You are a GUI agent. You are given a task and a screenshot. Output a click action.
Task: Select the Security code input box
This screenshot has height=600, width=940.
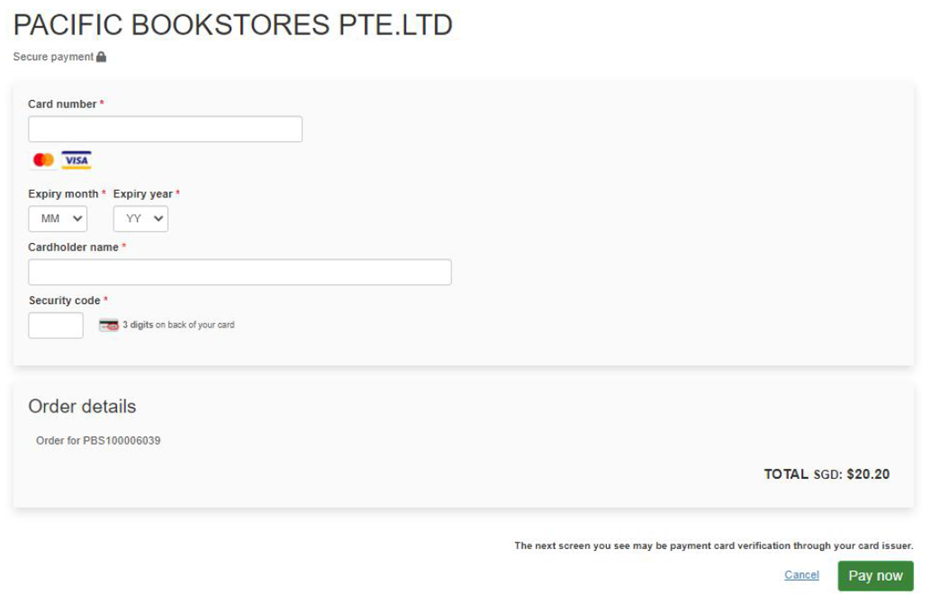point(56,325)
